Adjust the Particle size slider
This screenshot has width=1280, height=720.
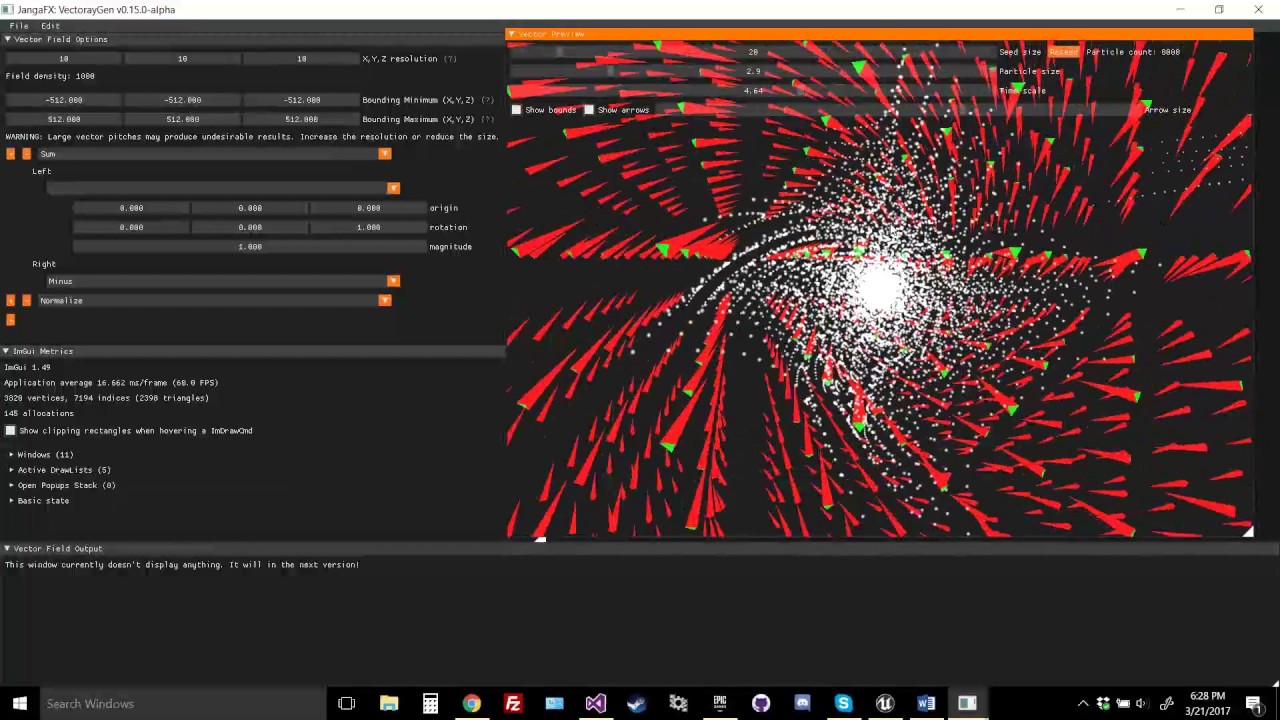(753, 71)
